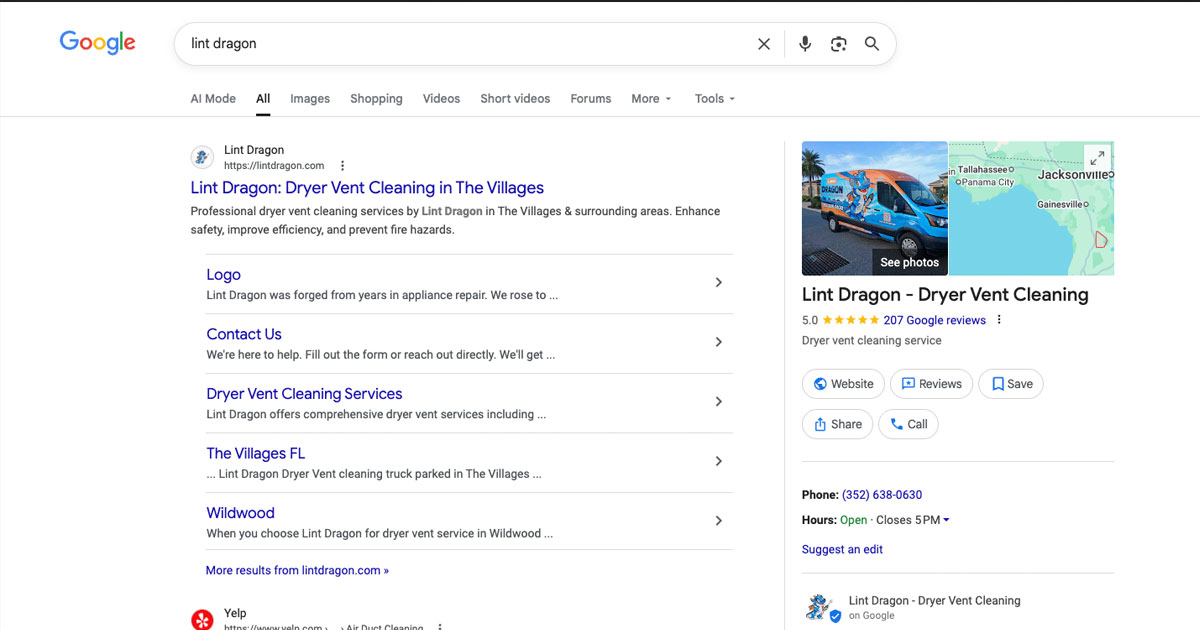This screenshot has width=1200, height=630.
Task: Open the Tools dropdown
Action: click(714, 98)
